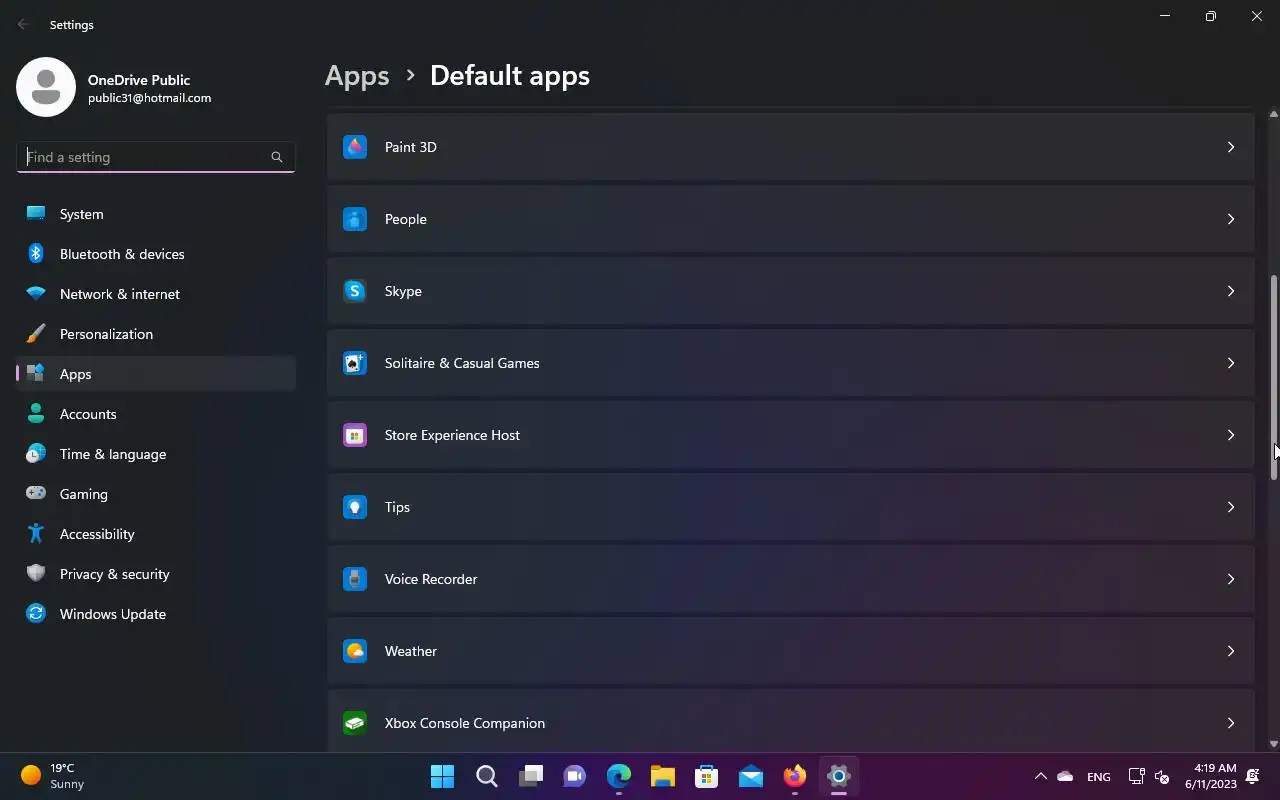This screenshot has width=1280, height=800.
Task: Select Apps in the sidebar
Action: click(156, 374)
